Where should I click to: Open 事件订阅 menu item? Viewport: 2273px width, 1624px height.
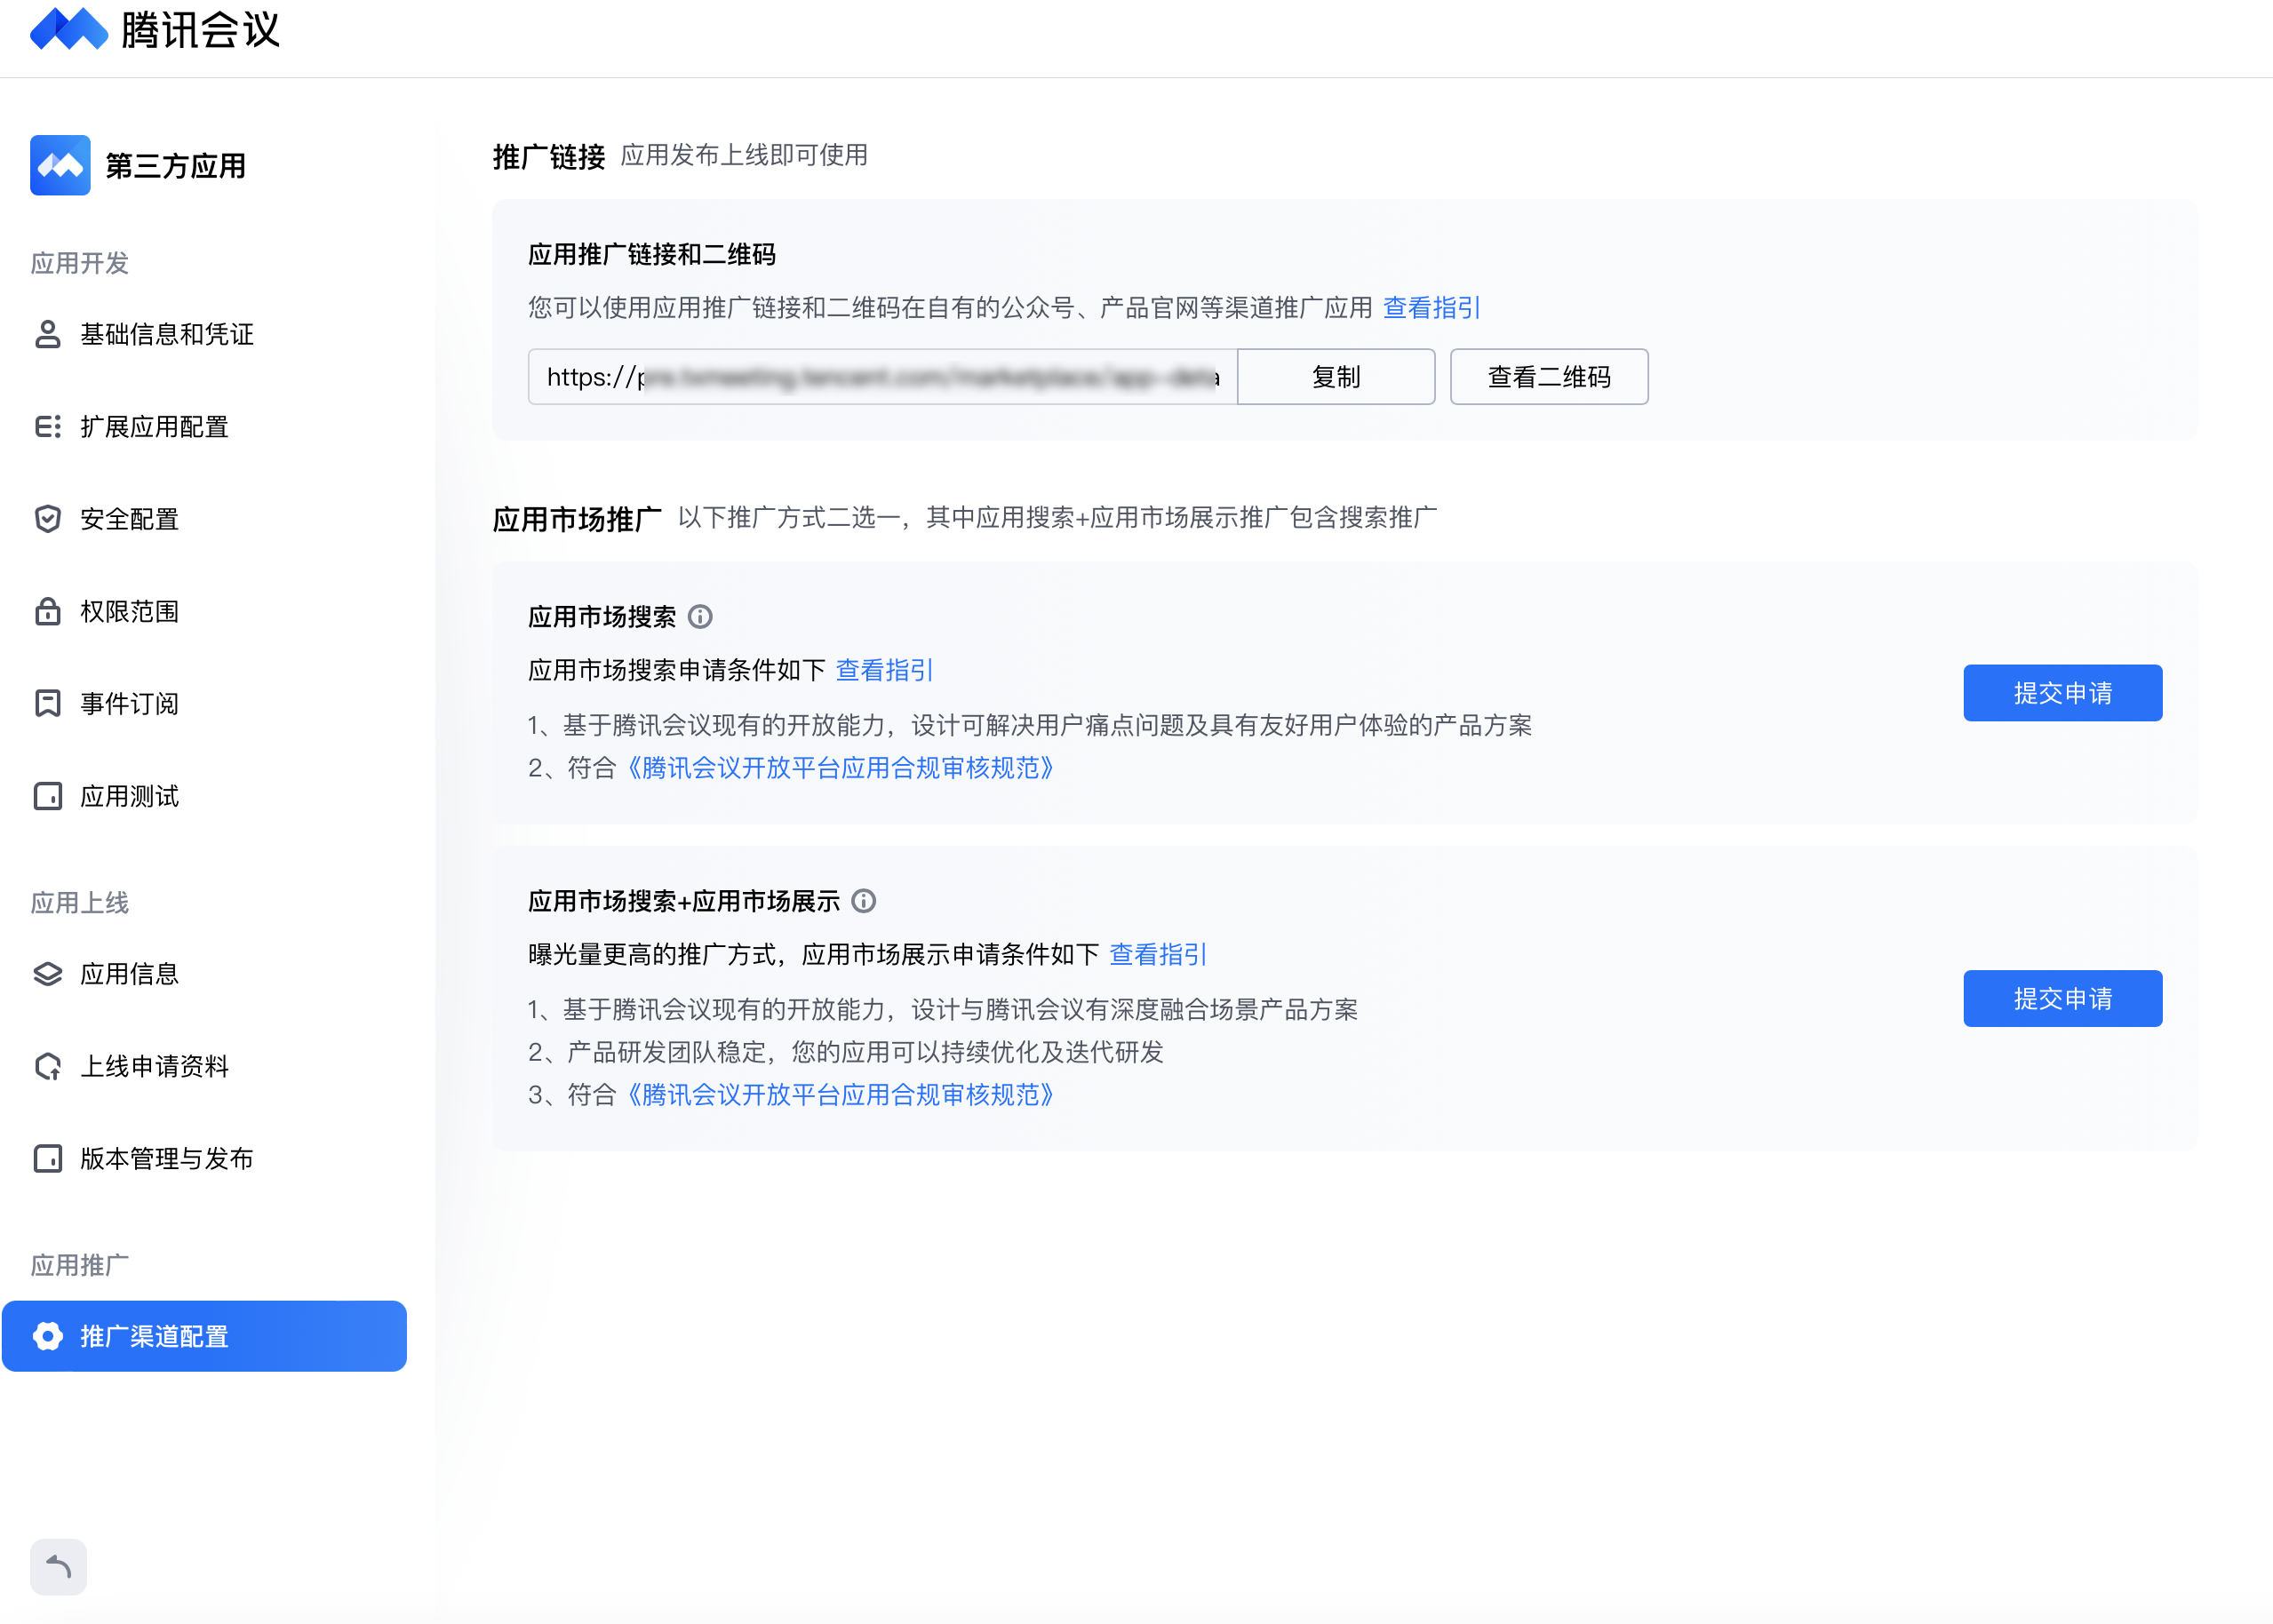point(204,704)
